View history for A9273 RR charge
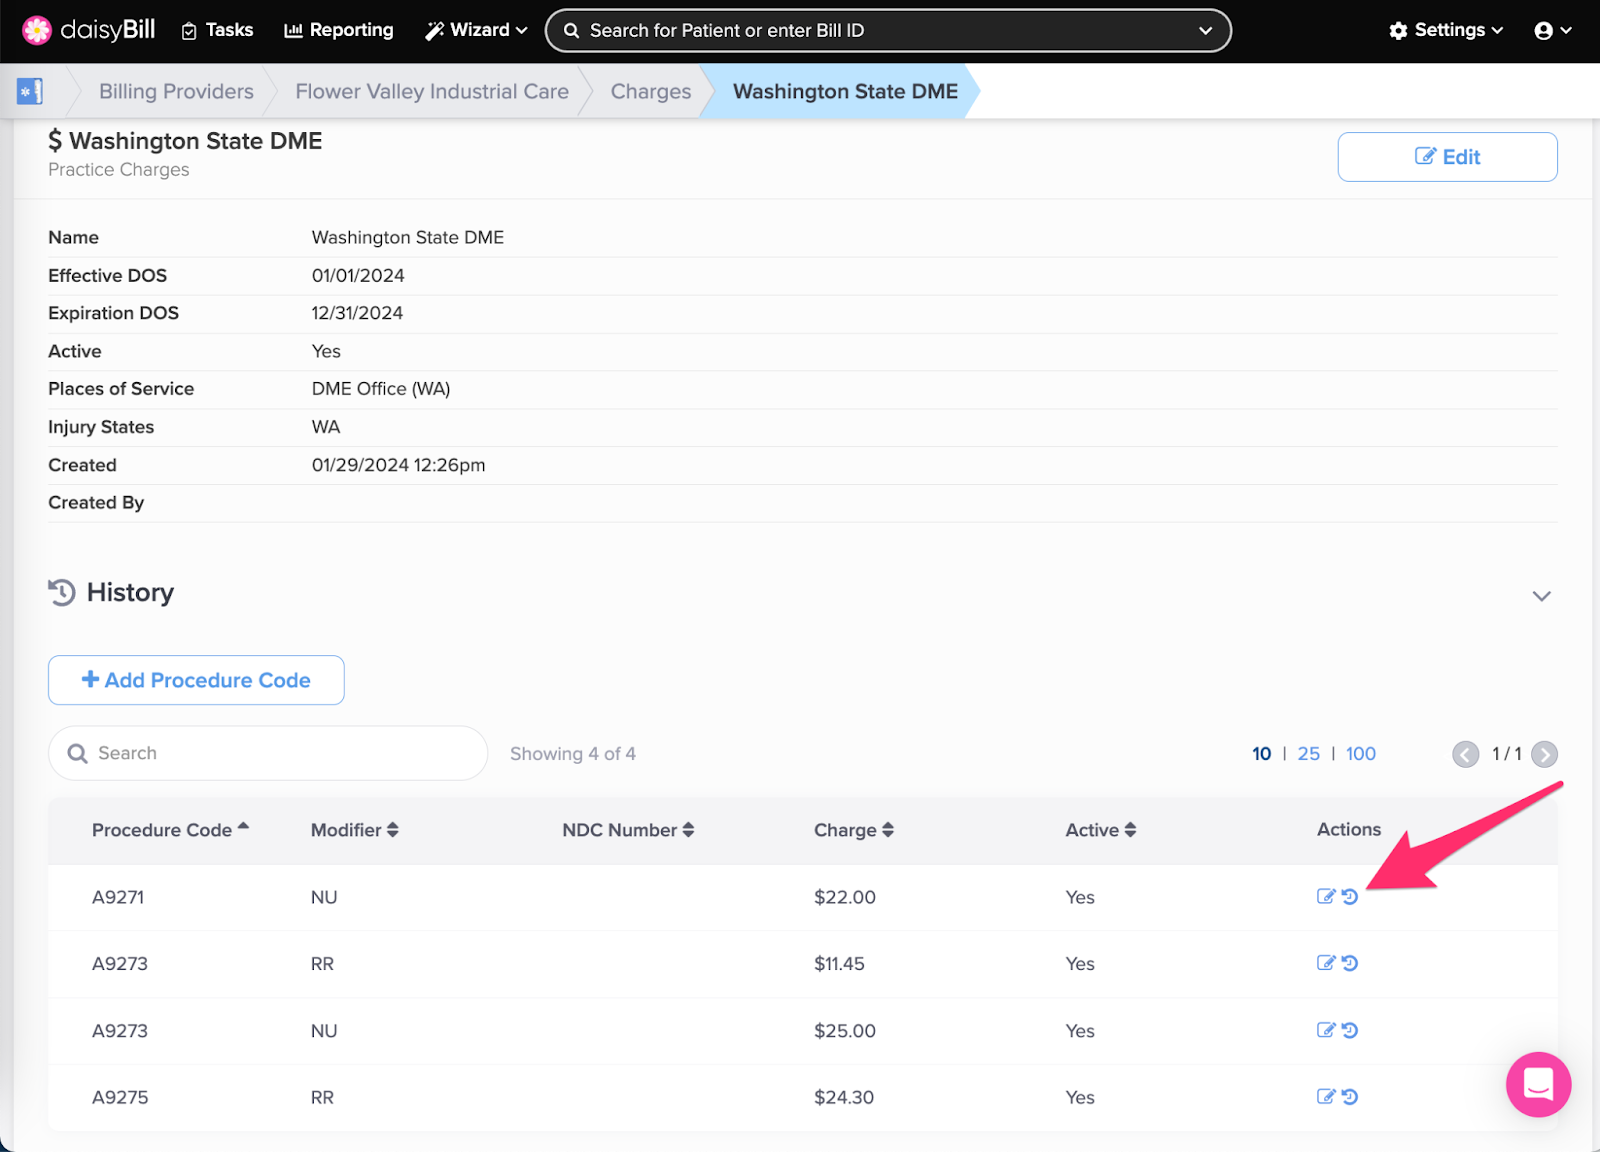 point(1350,963)
